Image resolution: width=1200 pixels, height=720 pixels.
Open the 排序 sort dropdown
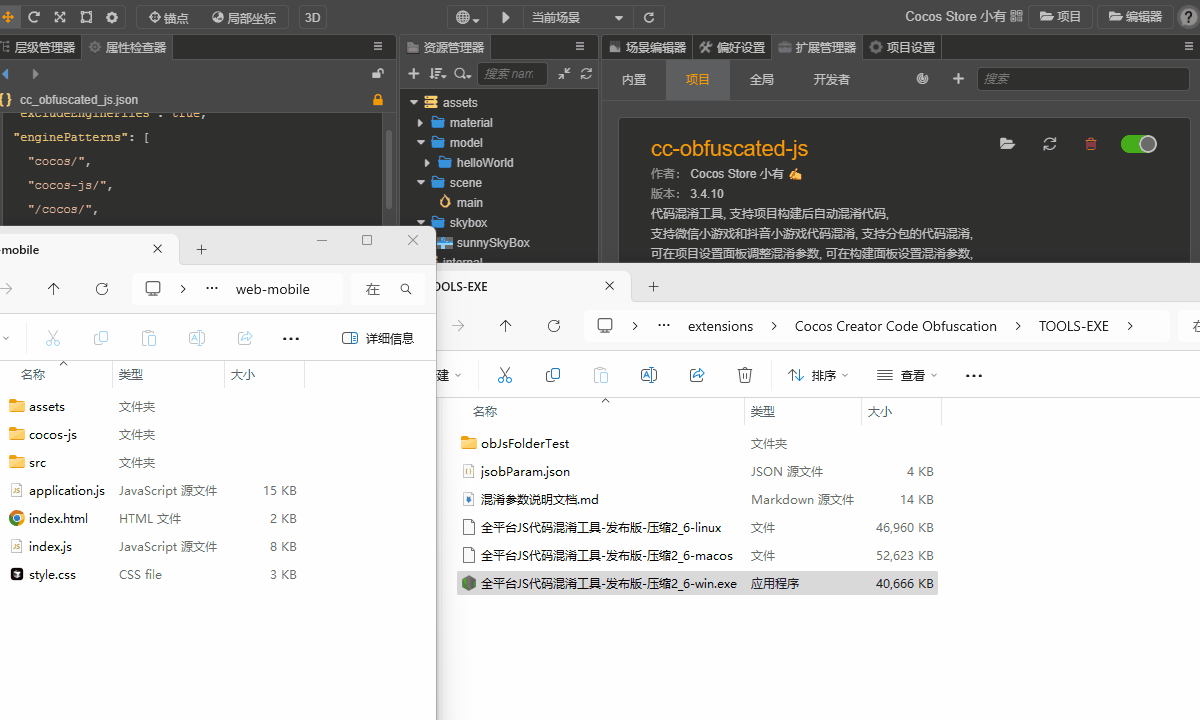click(x=818, y=375)
